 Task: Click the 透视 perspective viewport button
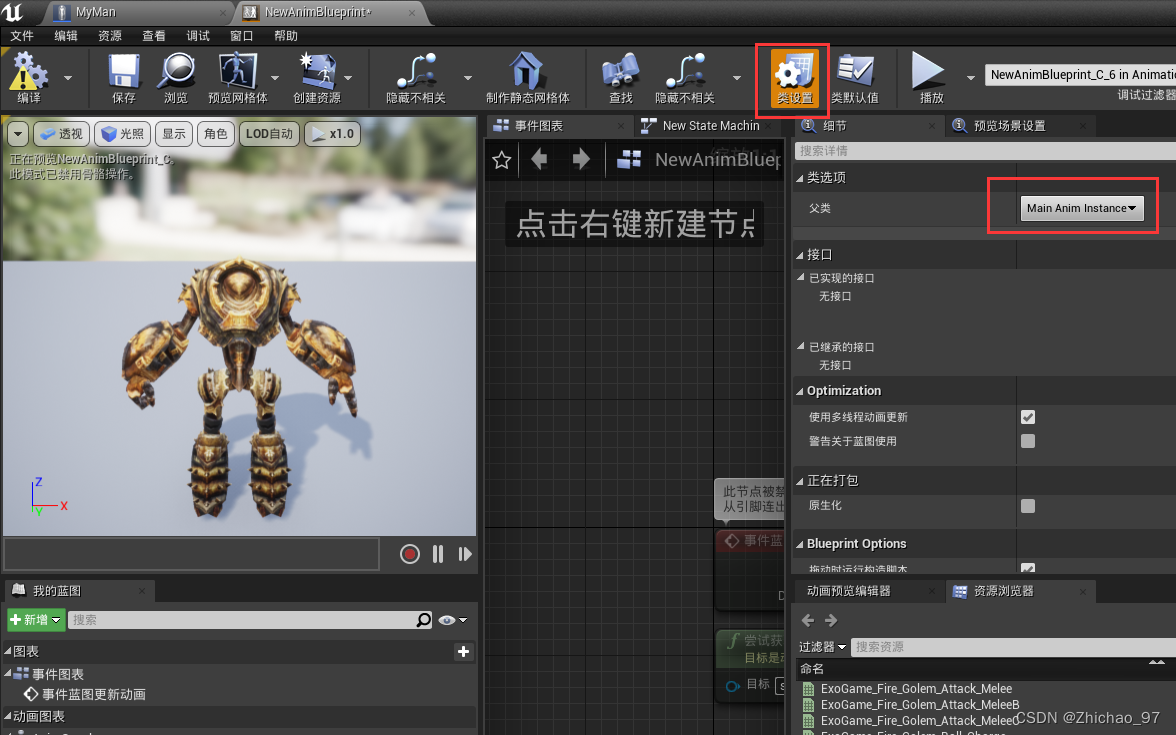(x=62, y=134)
